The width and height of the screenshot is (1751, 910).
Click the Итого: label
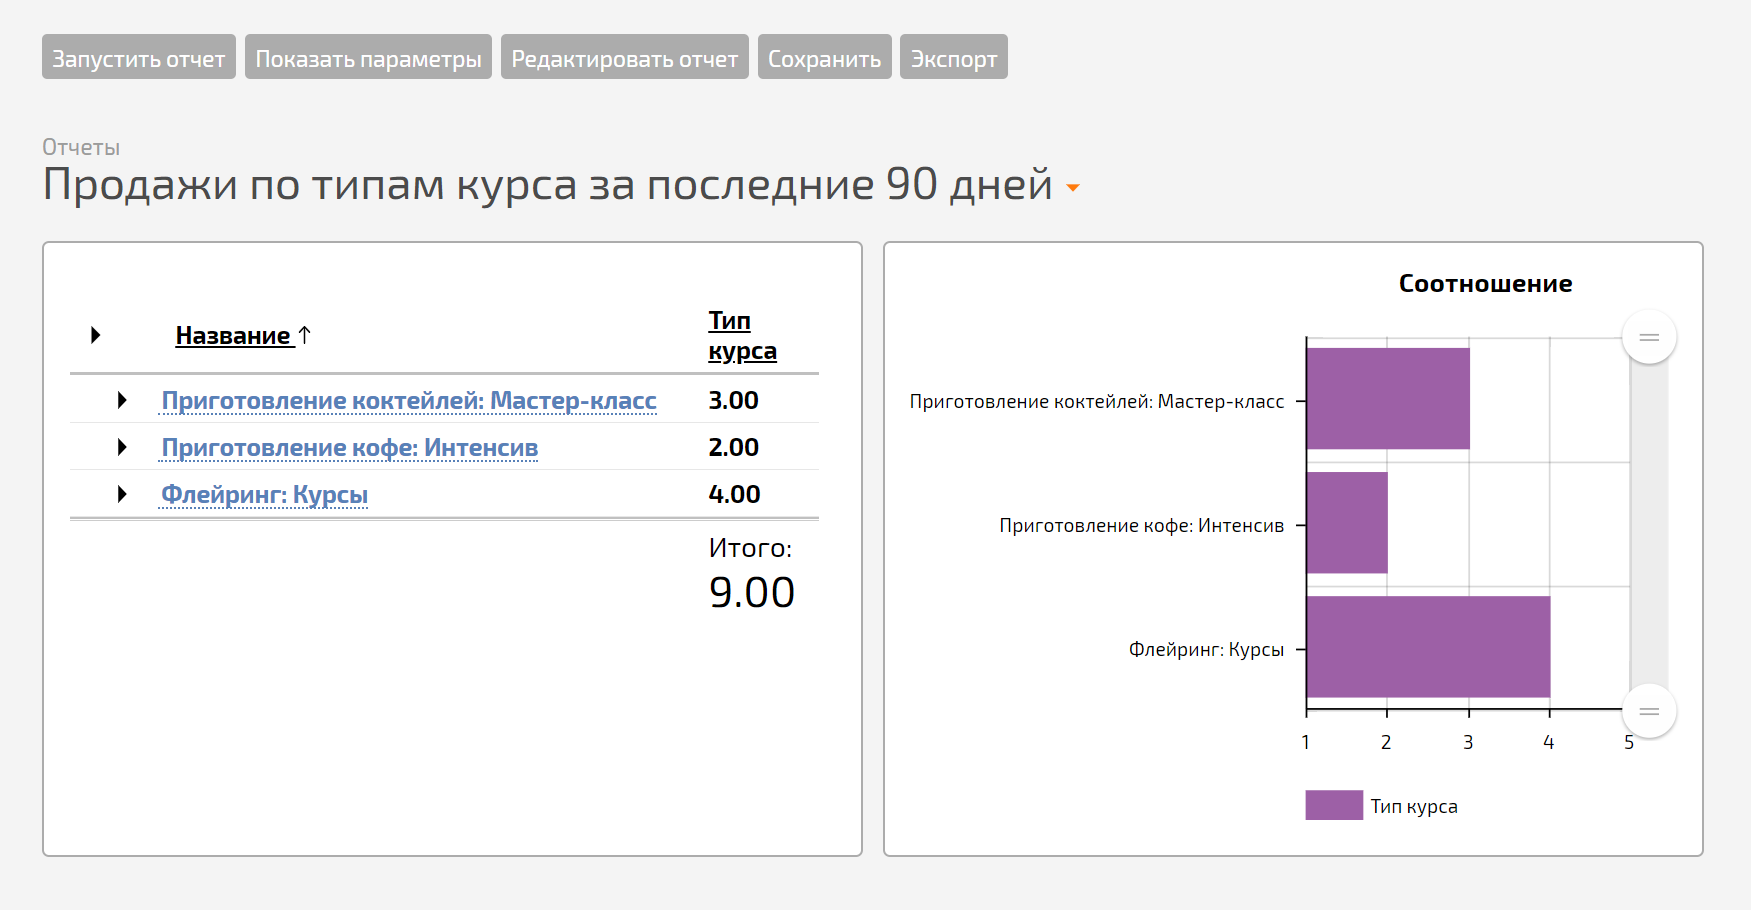750,548
